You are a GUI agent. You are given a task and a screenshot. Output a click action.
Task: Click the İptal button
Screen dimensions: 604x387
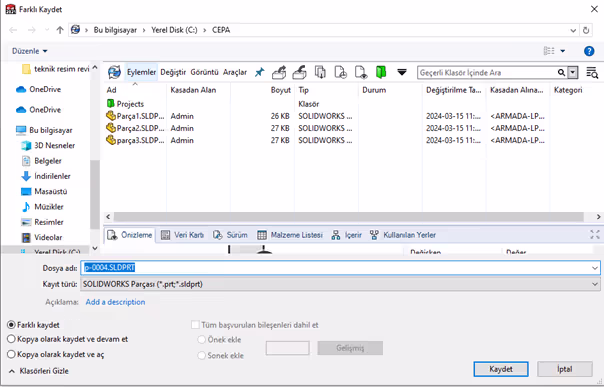click(x=564, y=369)
